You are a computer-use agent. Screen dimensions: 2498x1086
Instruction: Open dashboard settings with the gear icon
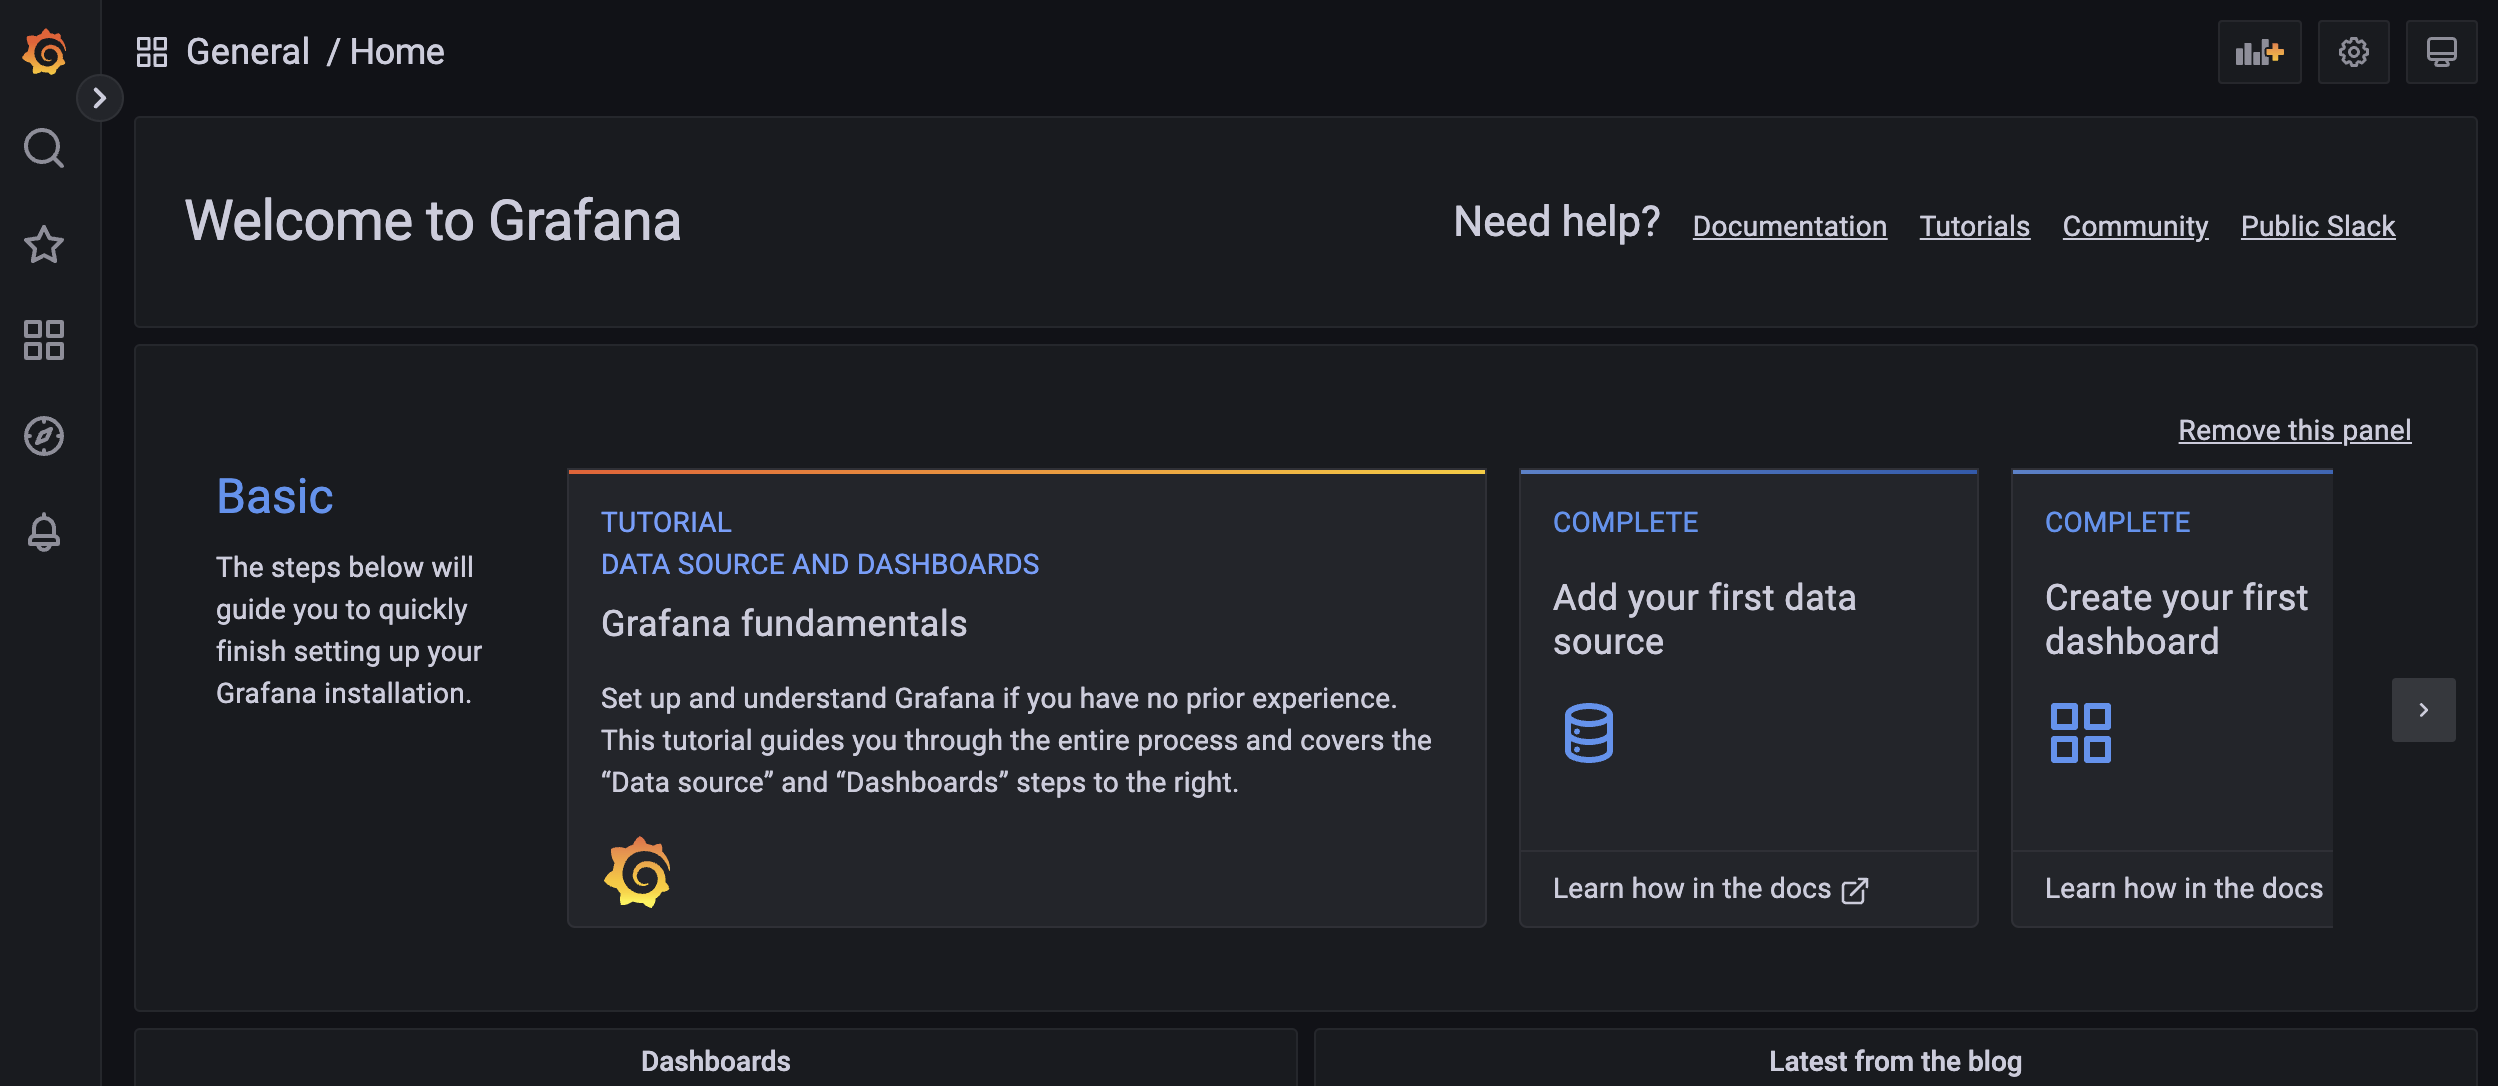pyautogui.click(x=2353, y=51)
